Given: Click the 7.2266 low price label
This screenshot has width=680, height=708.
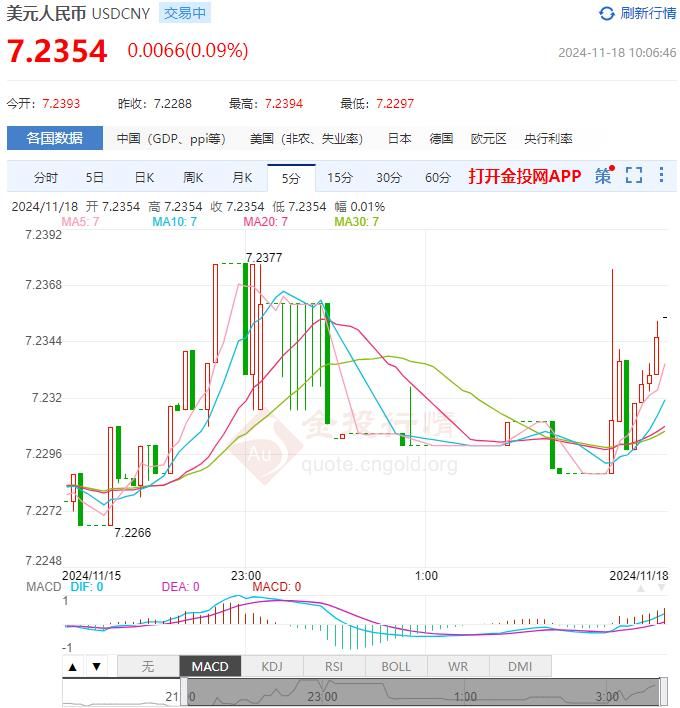Looking at the screenshot, I should (x=132, y=533).
